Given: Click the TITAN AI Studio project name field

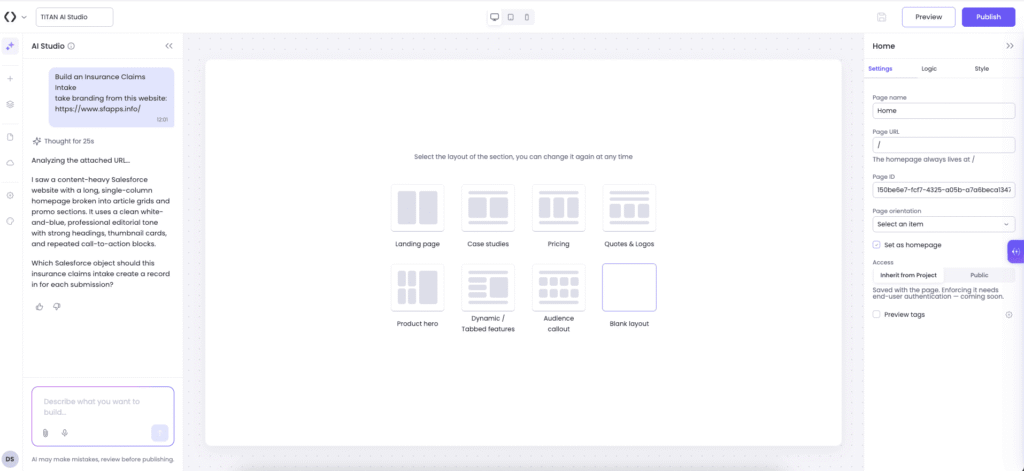Looking at the screenshot, I should (x=74, y=17).
